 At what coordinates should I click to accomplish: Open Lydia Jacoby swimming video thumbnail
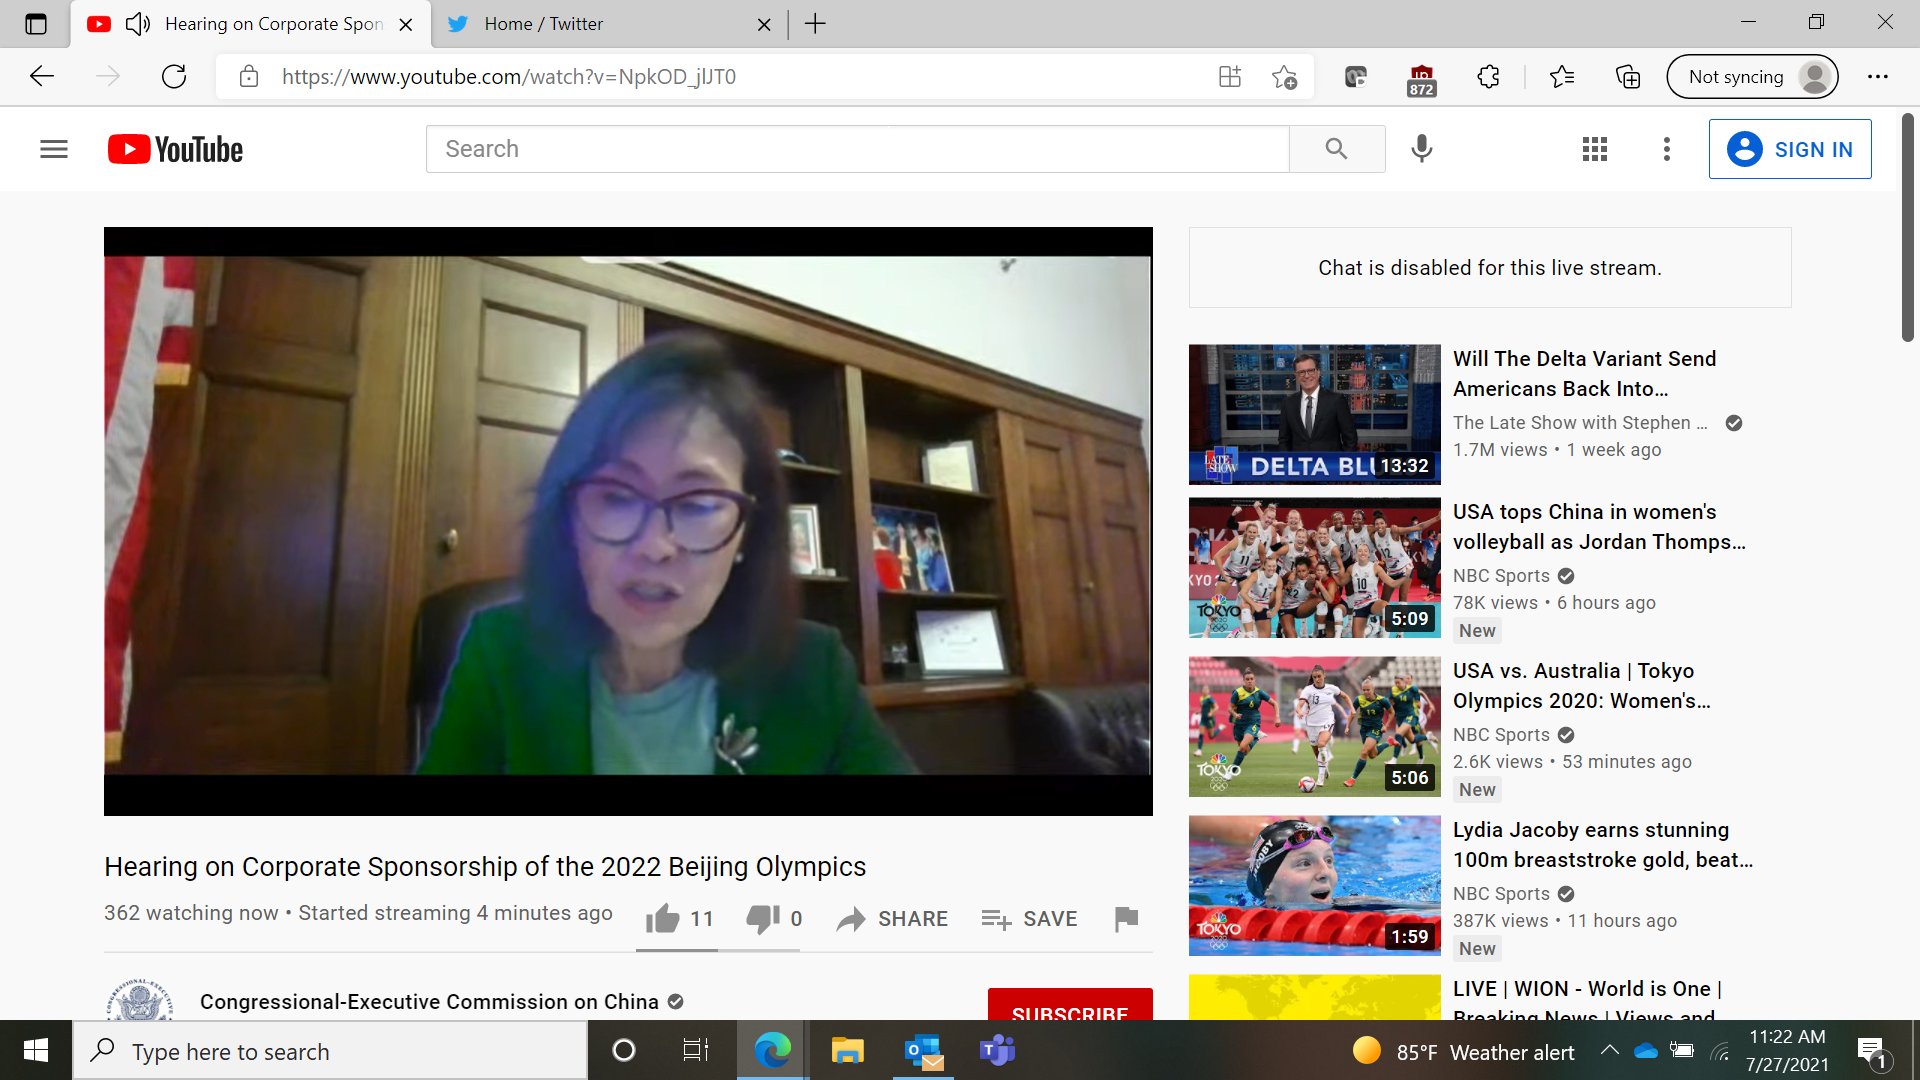pyautogui.click(x=1314, y=885)
